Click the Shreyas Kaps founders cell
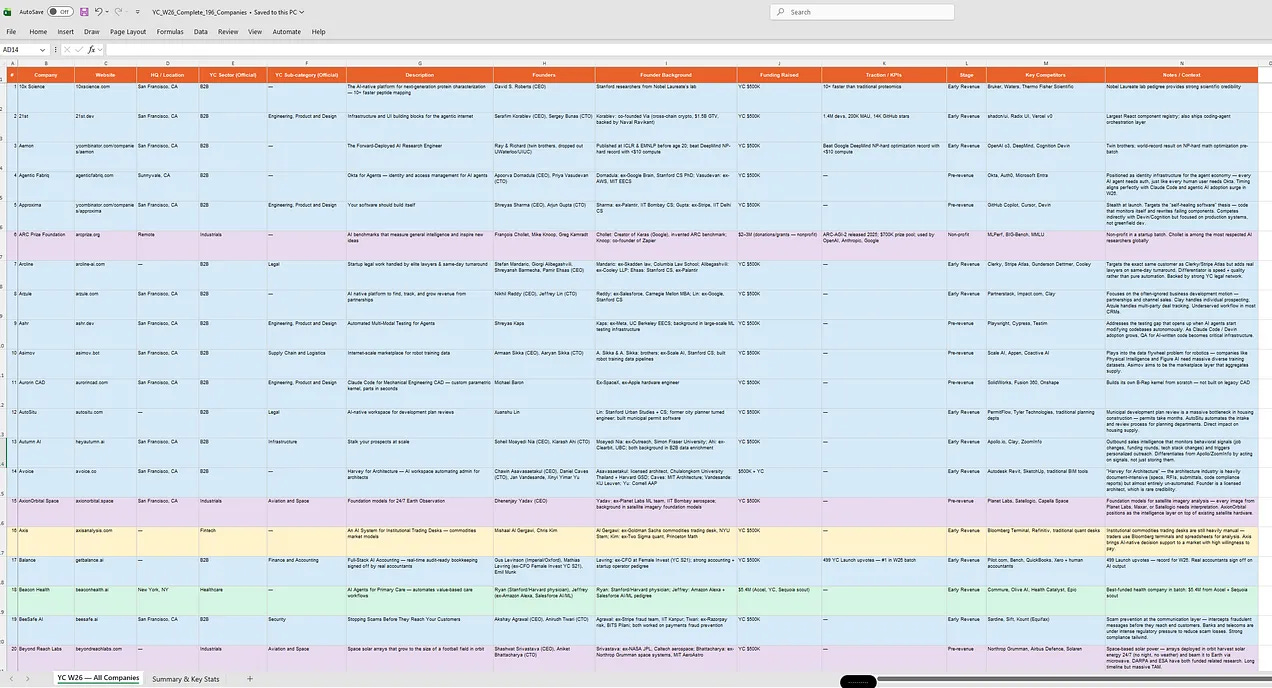This screenshot has width=1272, height=688. [x=544, y=334]
